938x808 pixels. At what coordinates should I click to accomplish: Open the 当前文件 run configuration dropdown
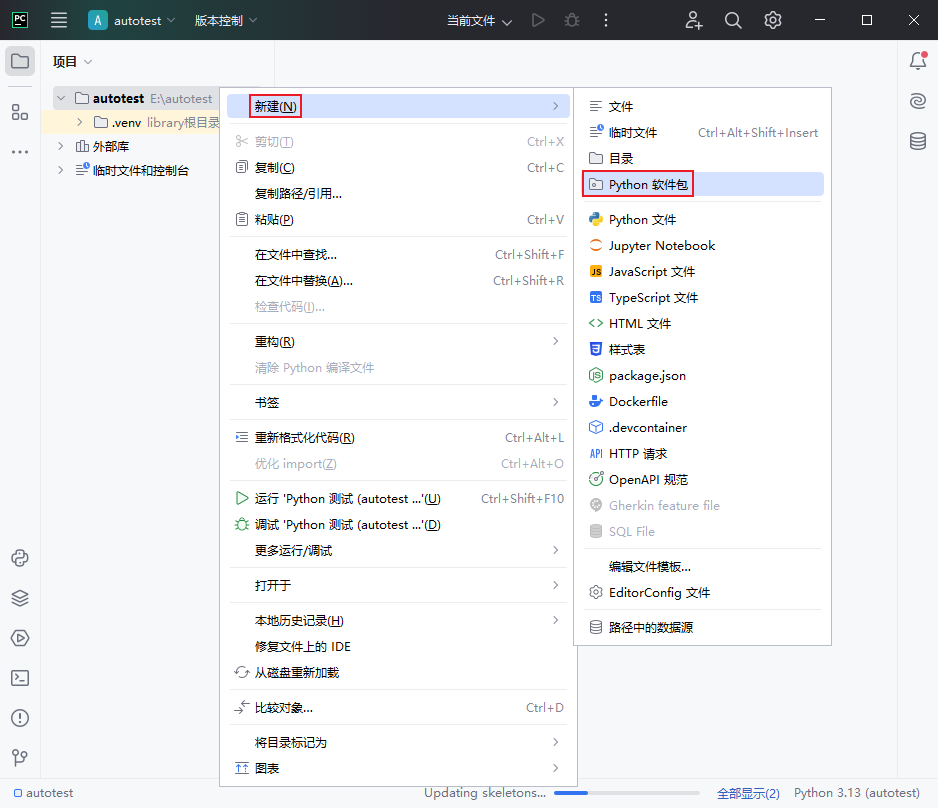tap(479, 21)
